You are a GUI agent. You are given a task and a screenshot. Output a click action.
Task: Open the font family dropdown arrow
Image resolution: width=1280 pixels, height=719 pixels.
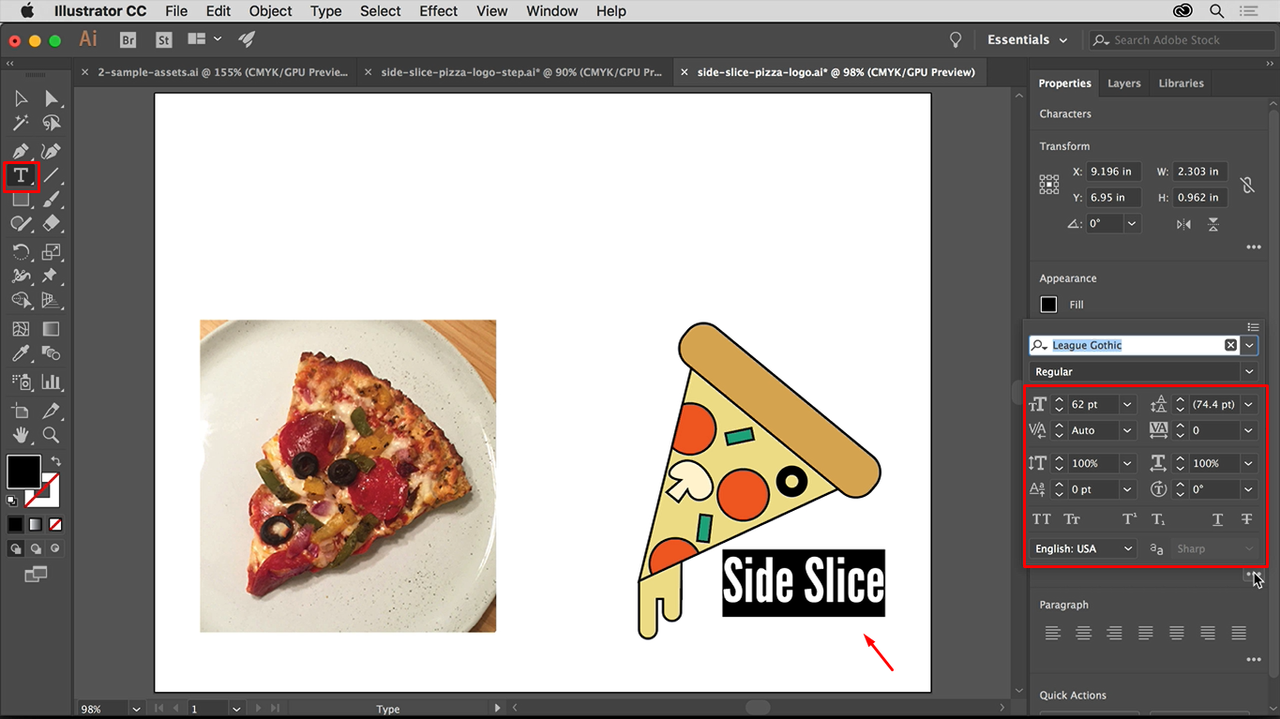[x=1249, y=345]
